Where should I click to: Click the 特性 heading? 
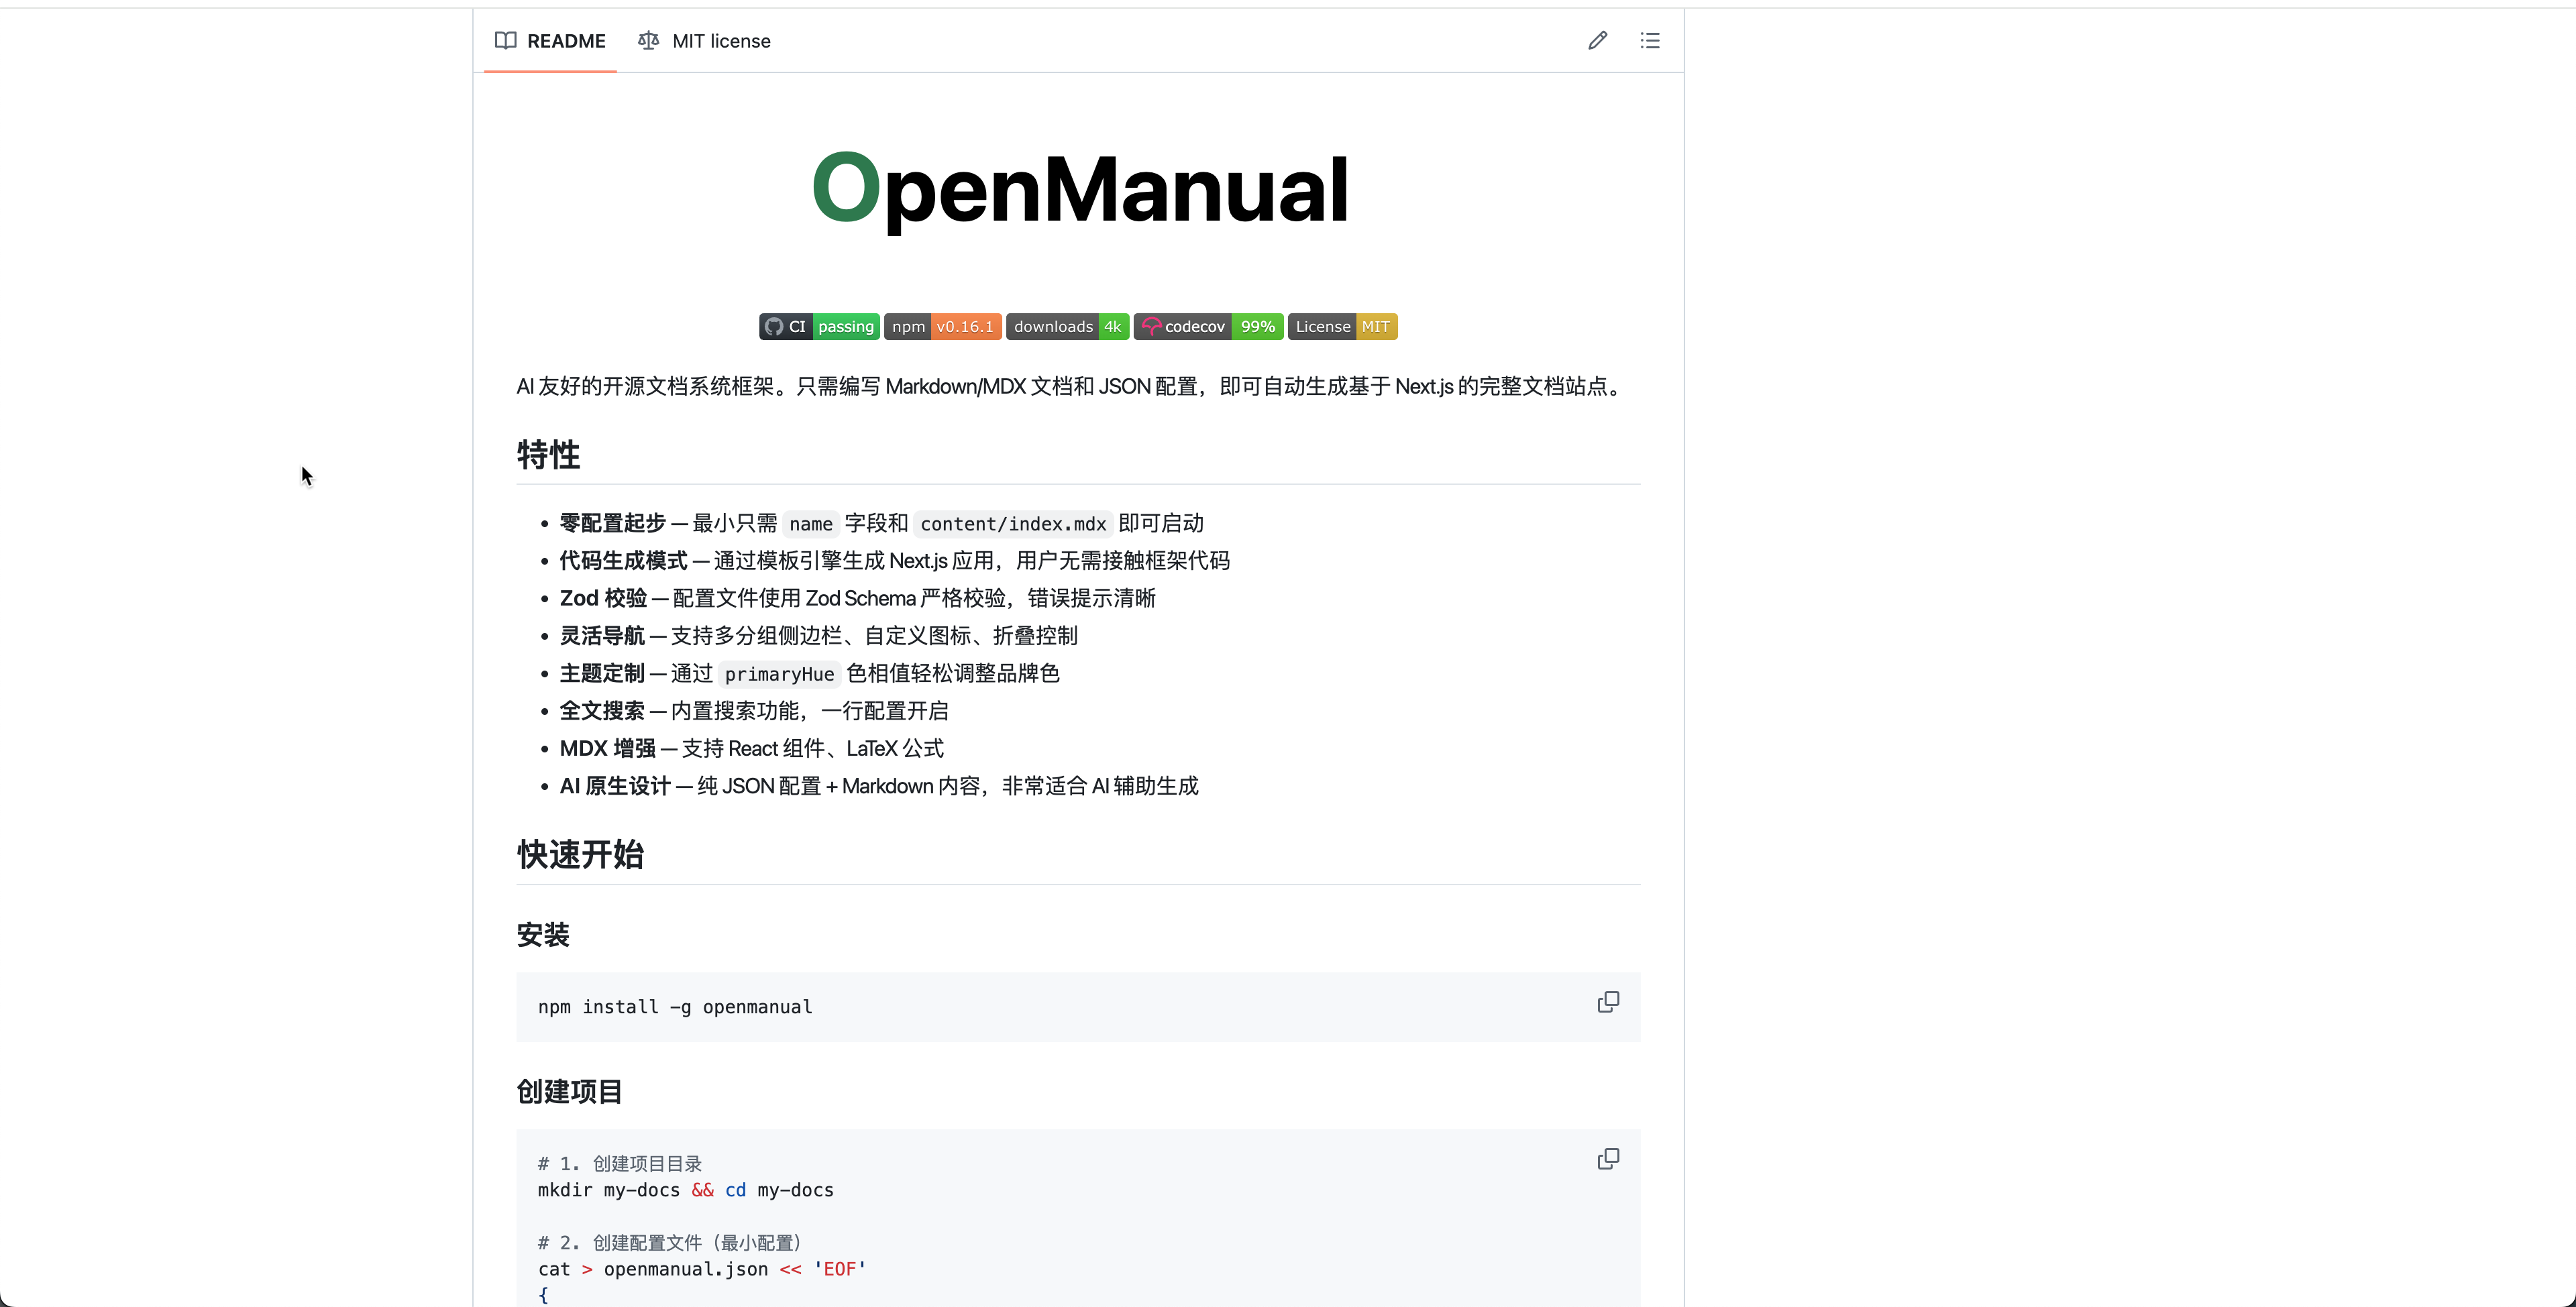(x=548, y=455)
